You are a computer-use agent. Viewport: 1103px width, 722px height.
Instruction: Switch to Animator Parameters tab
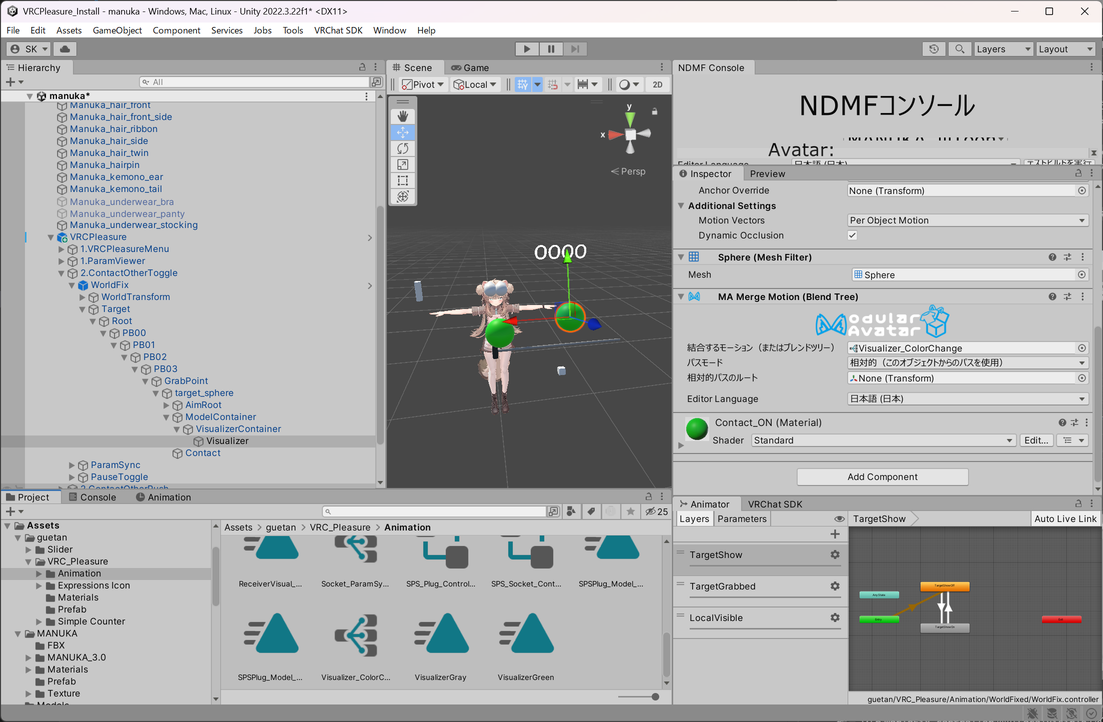pyautogui.click(x=742, y=519)
